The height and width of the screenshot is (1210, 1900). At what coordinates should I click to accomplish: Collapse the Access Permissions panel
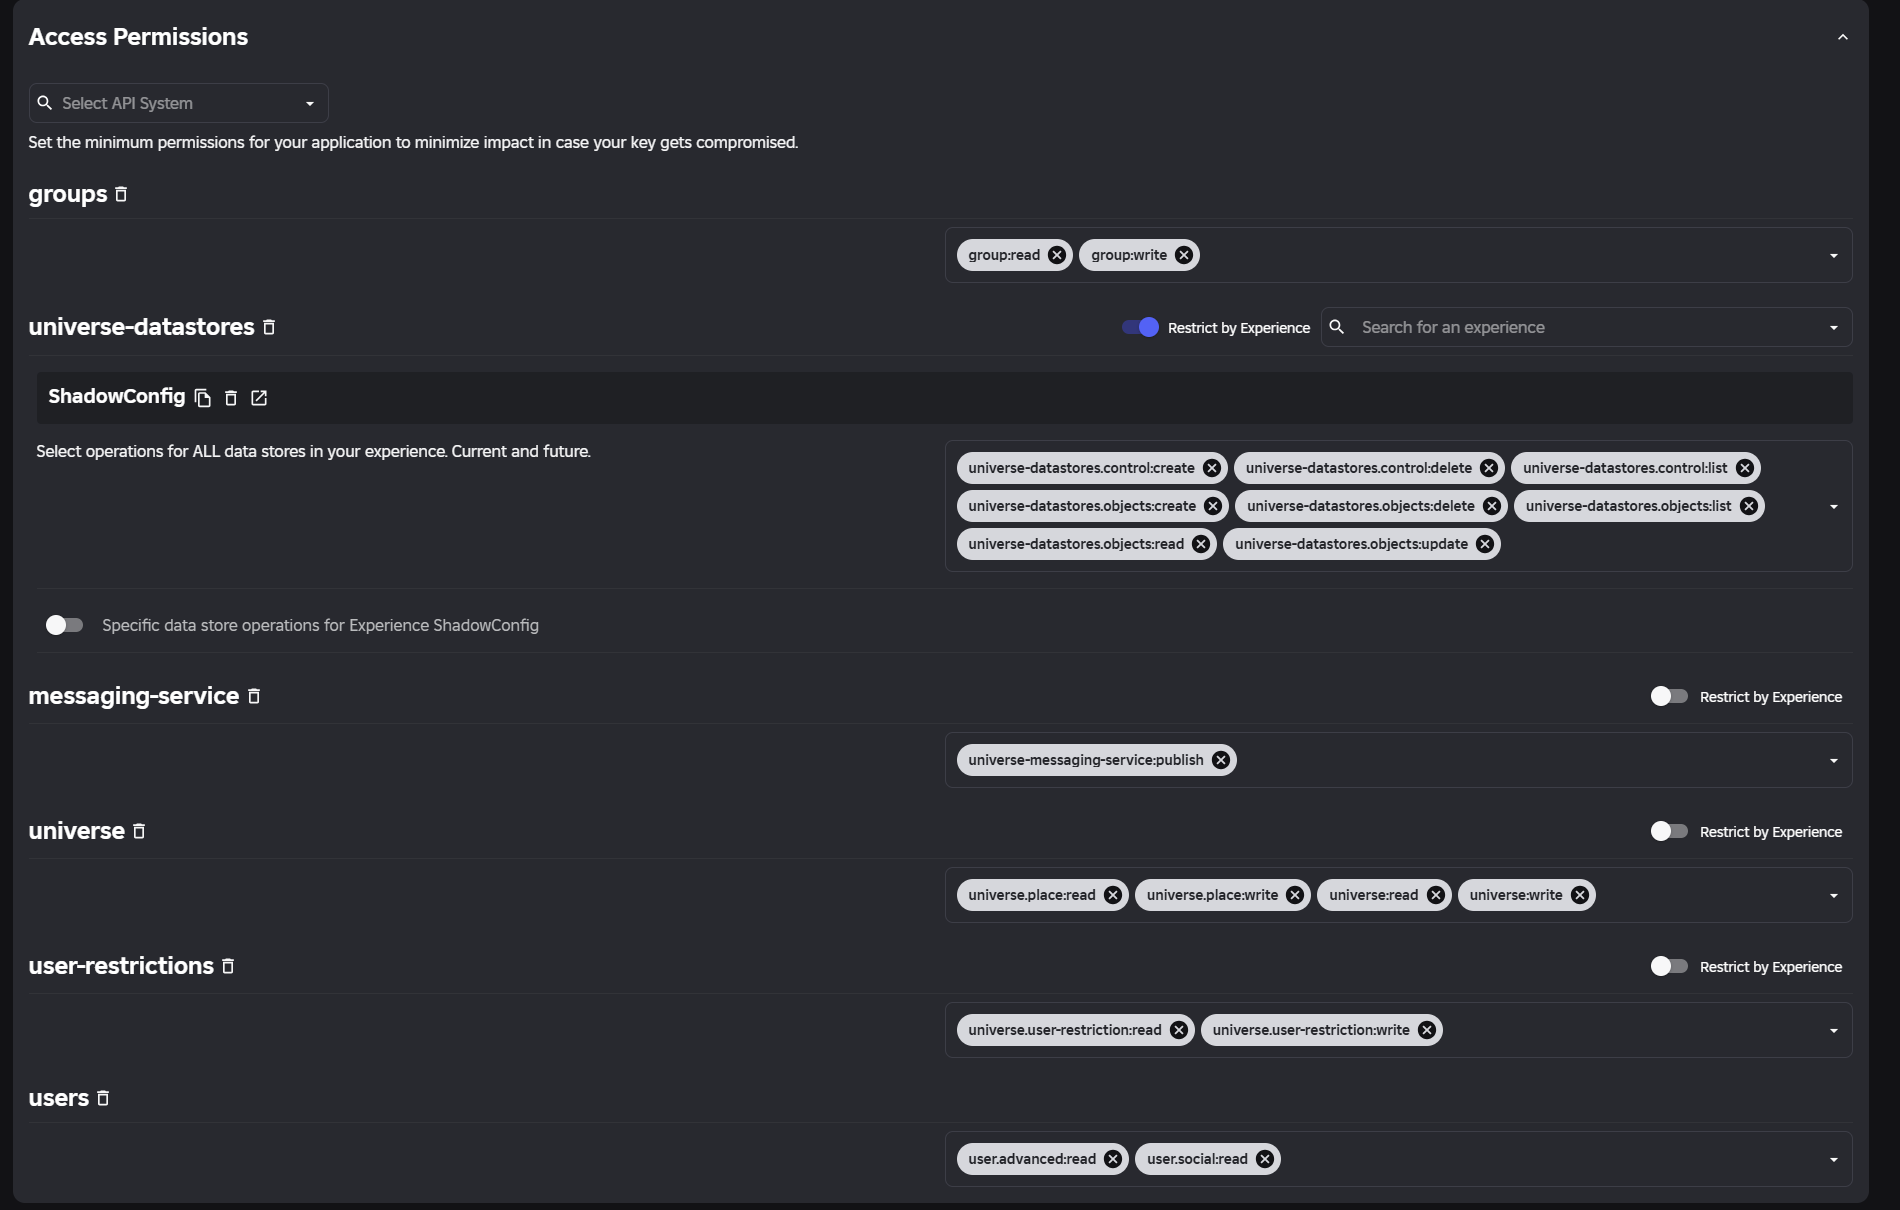1843,37
